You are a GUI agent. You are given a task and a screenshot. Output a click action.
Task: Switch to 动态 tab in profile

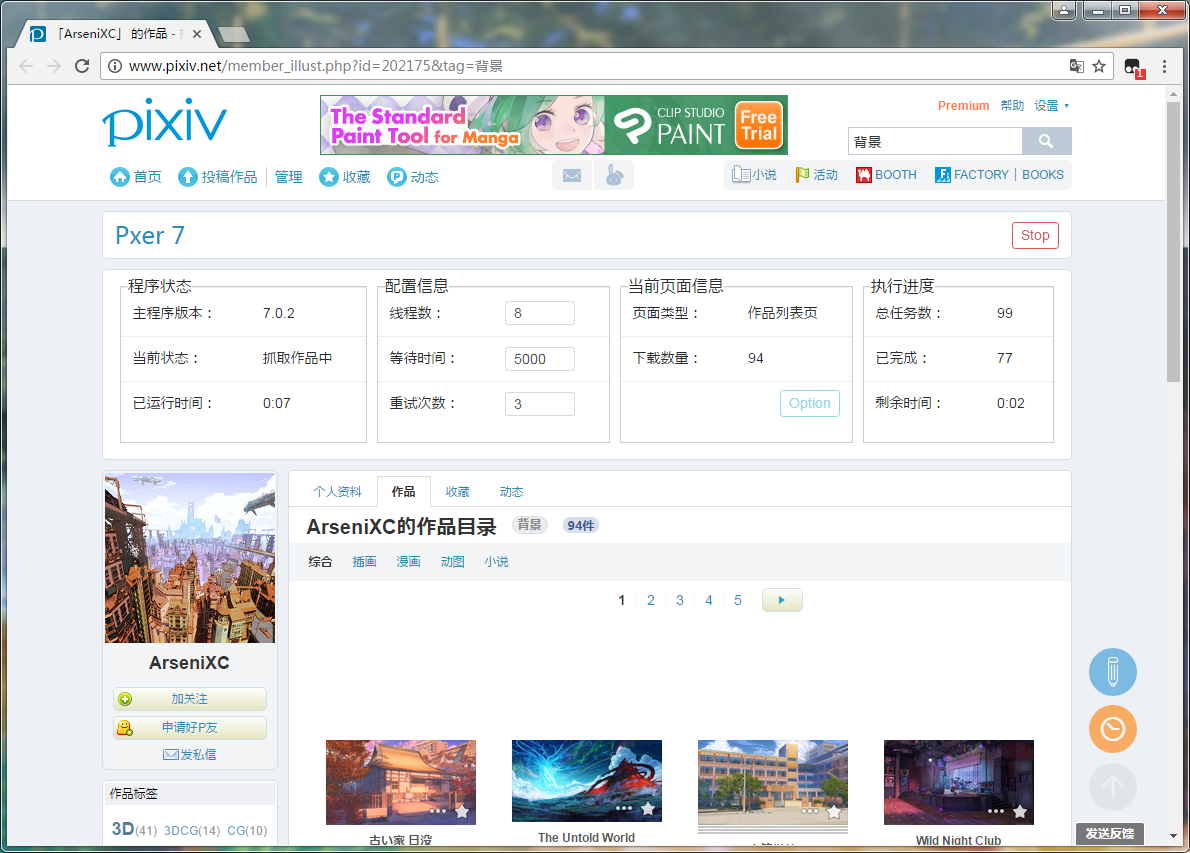[512, 492]
